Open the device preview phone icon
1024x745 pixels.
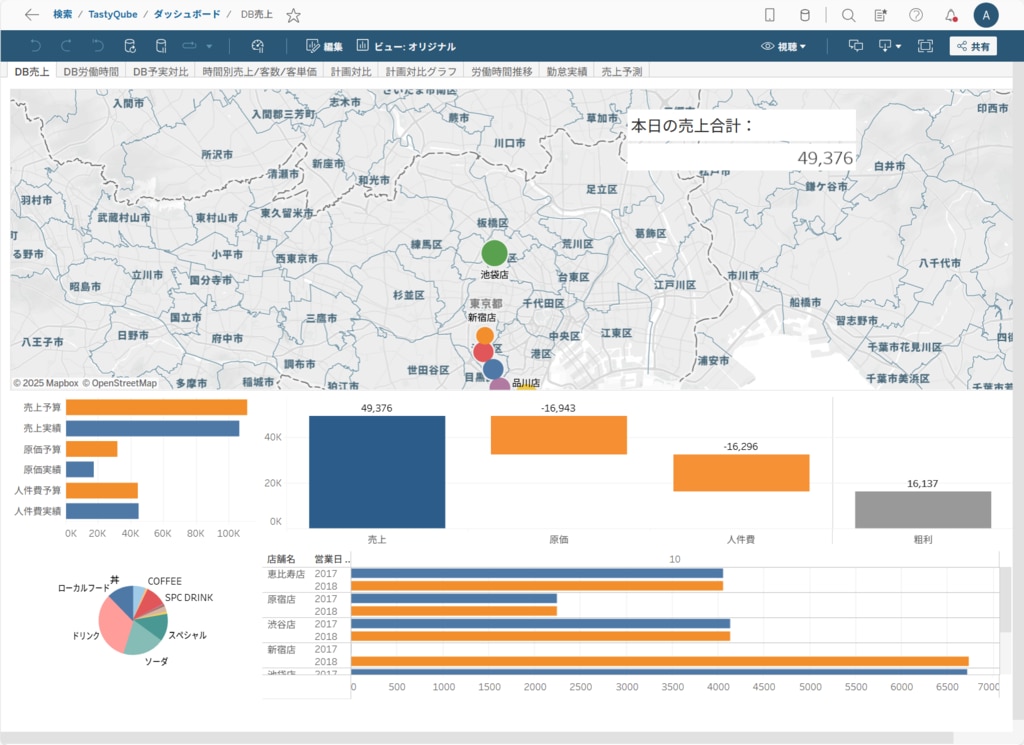pos(770,15)
